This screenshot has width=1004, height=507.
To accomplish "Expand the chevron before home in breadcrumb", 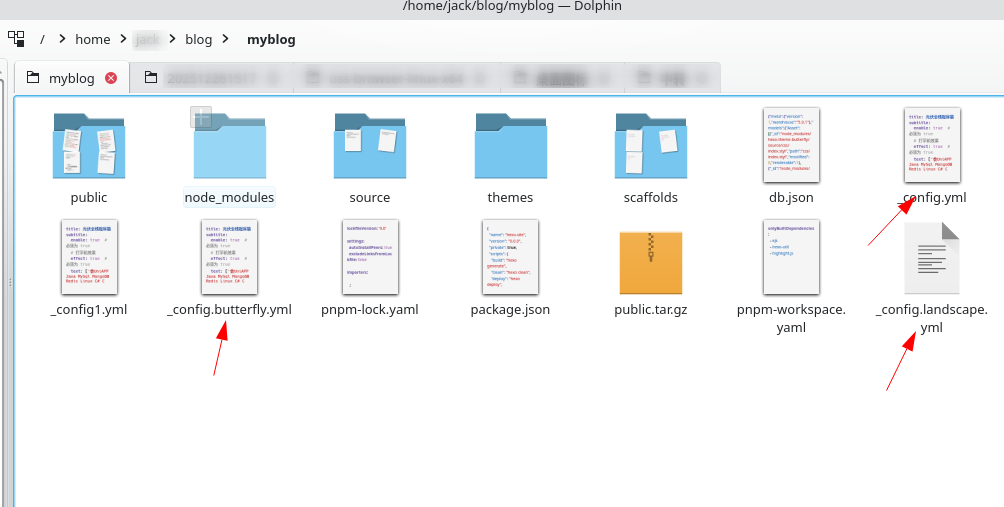I will (x=63, y=40).
